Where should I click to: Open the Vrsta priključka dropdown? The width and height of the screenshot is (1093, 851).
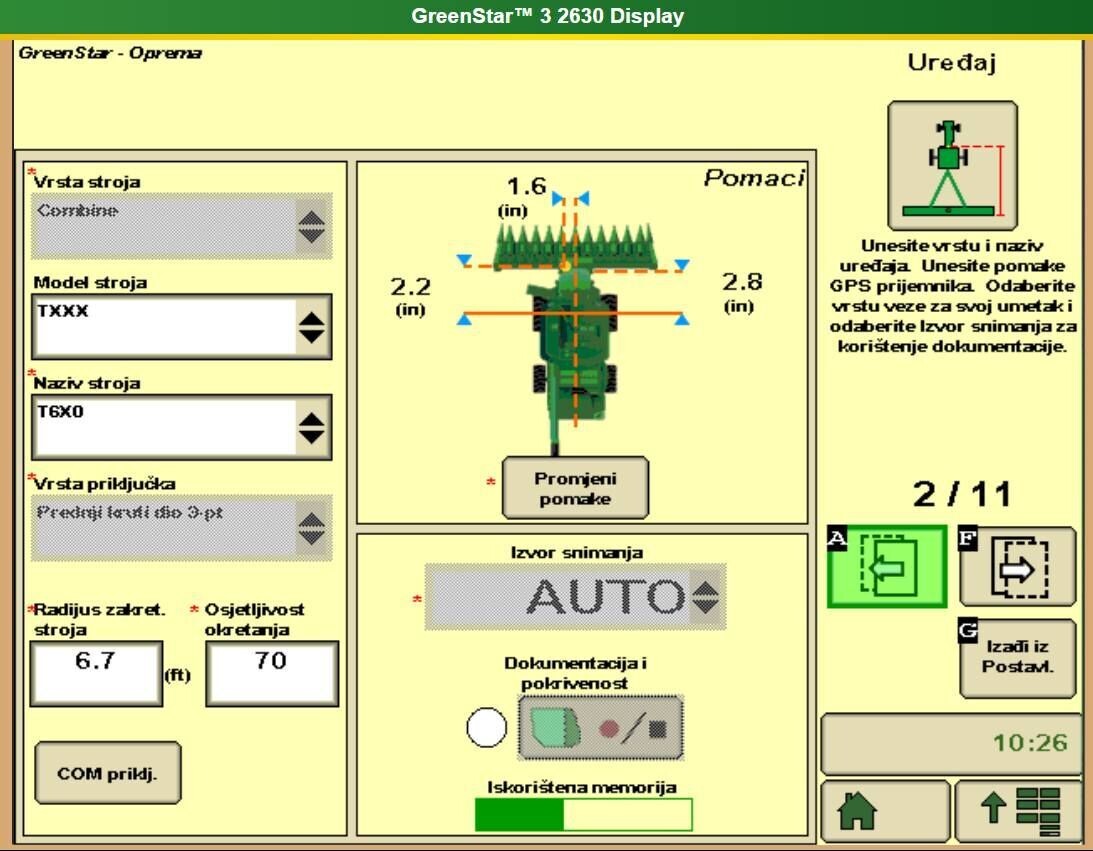pyautogui.click(x=181, y=528)
